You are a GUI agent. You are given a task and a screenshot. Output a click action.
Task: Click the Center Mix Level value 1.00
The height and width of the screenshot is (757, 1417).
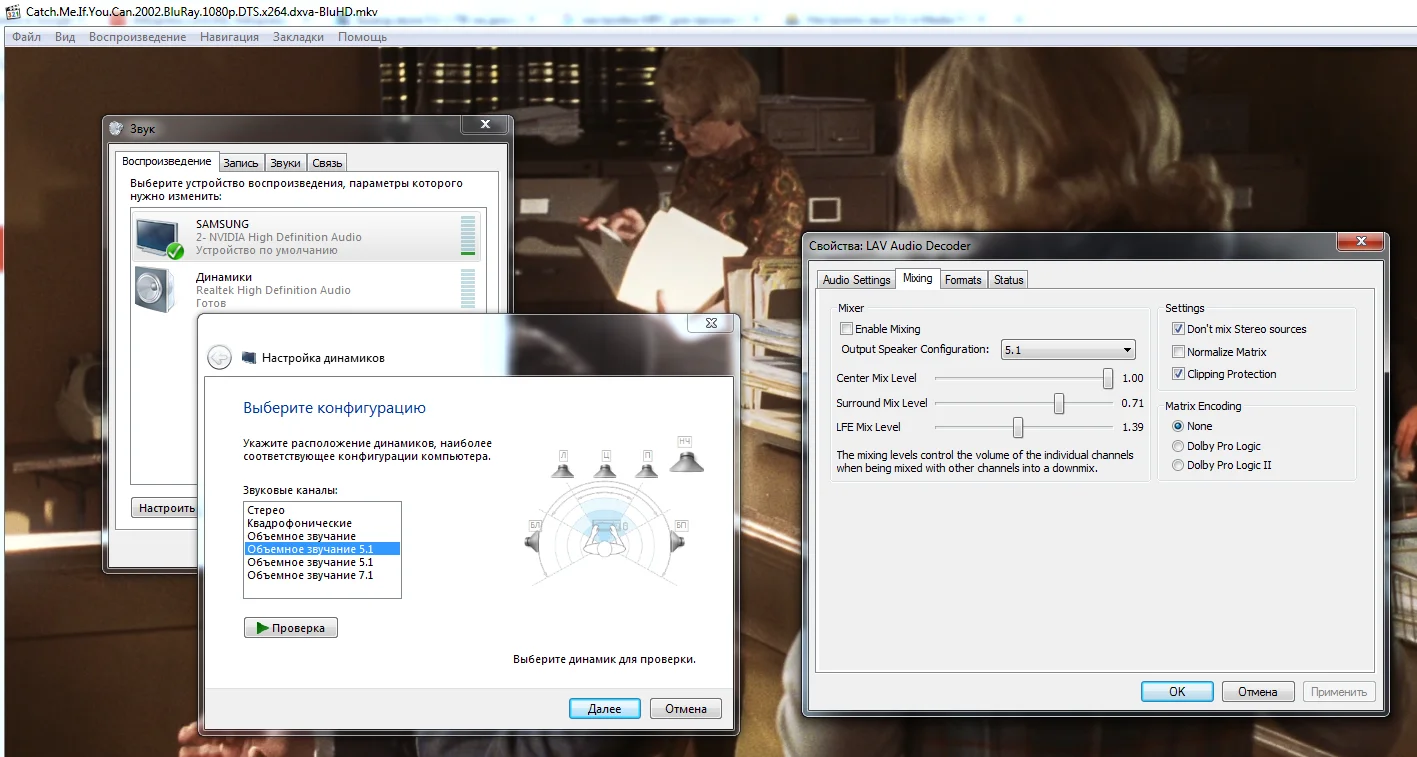[1132, 379]
